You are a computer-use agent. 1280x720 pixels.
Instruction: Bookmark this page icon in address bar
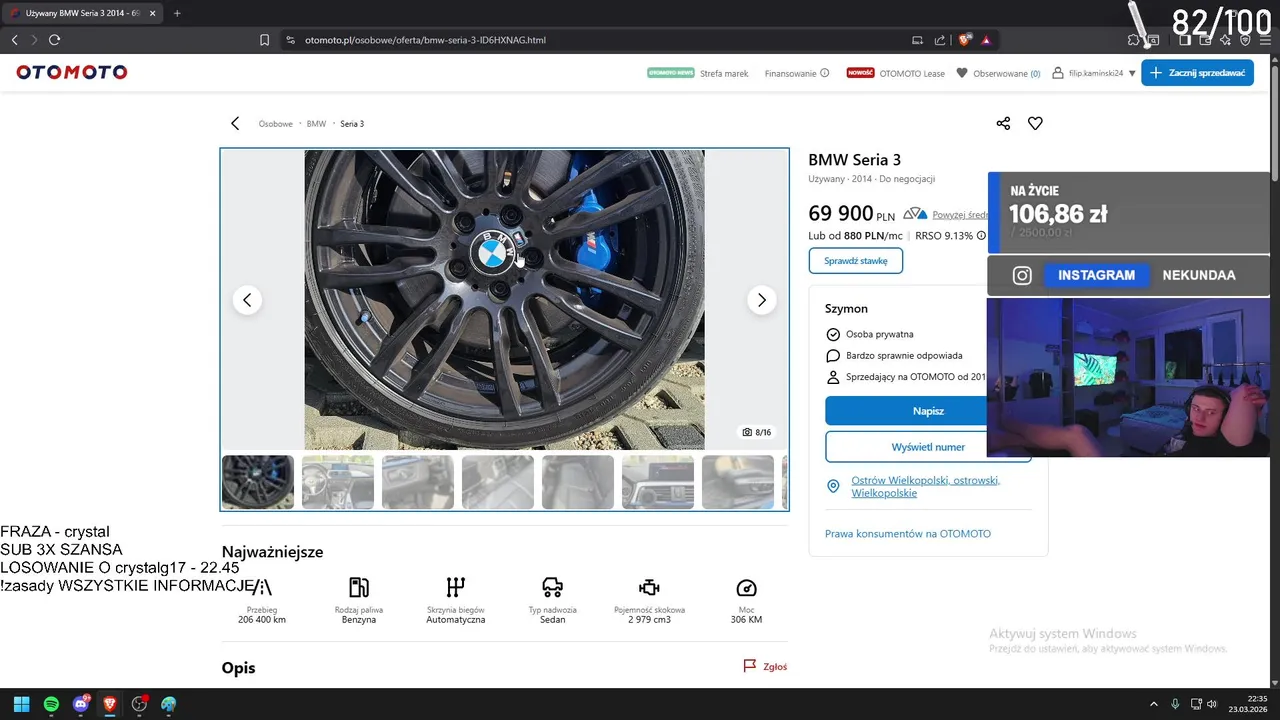(264, 40)
